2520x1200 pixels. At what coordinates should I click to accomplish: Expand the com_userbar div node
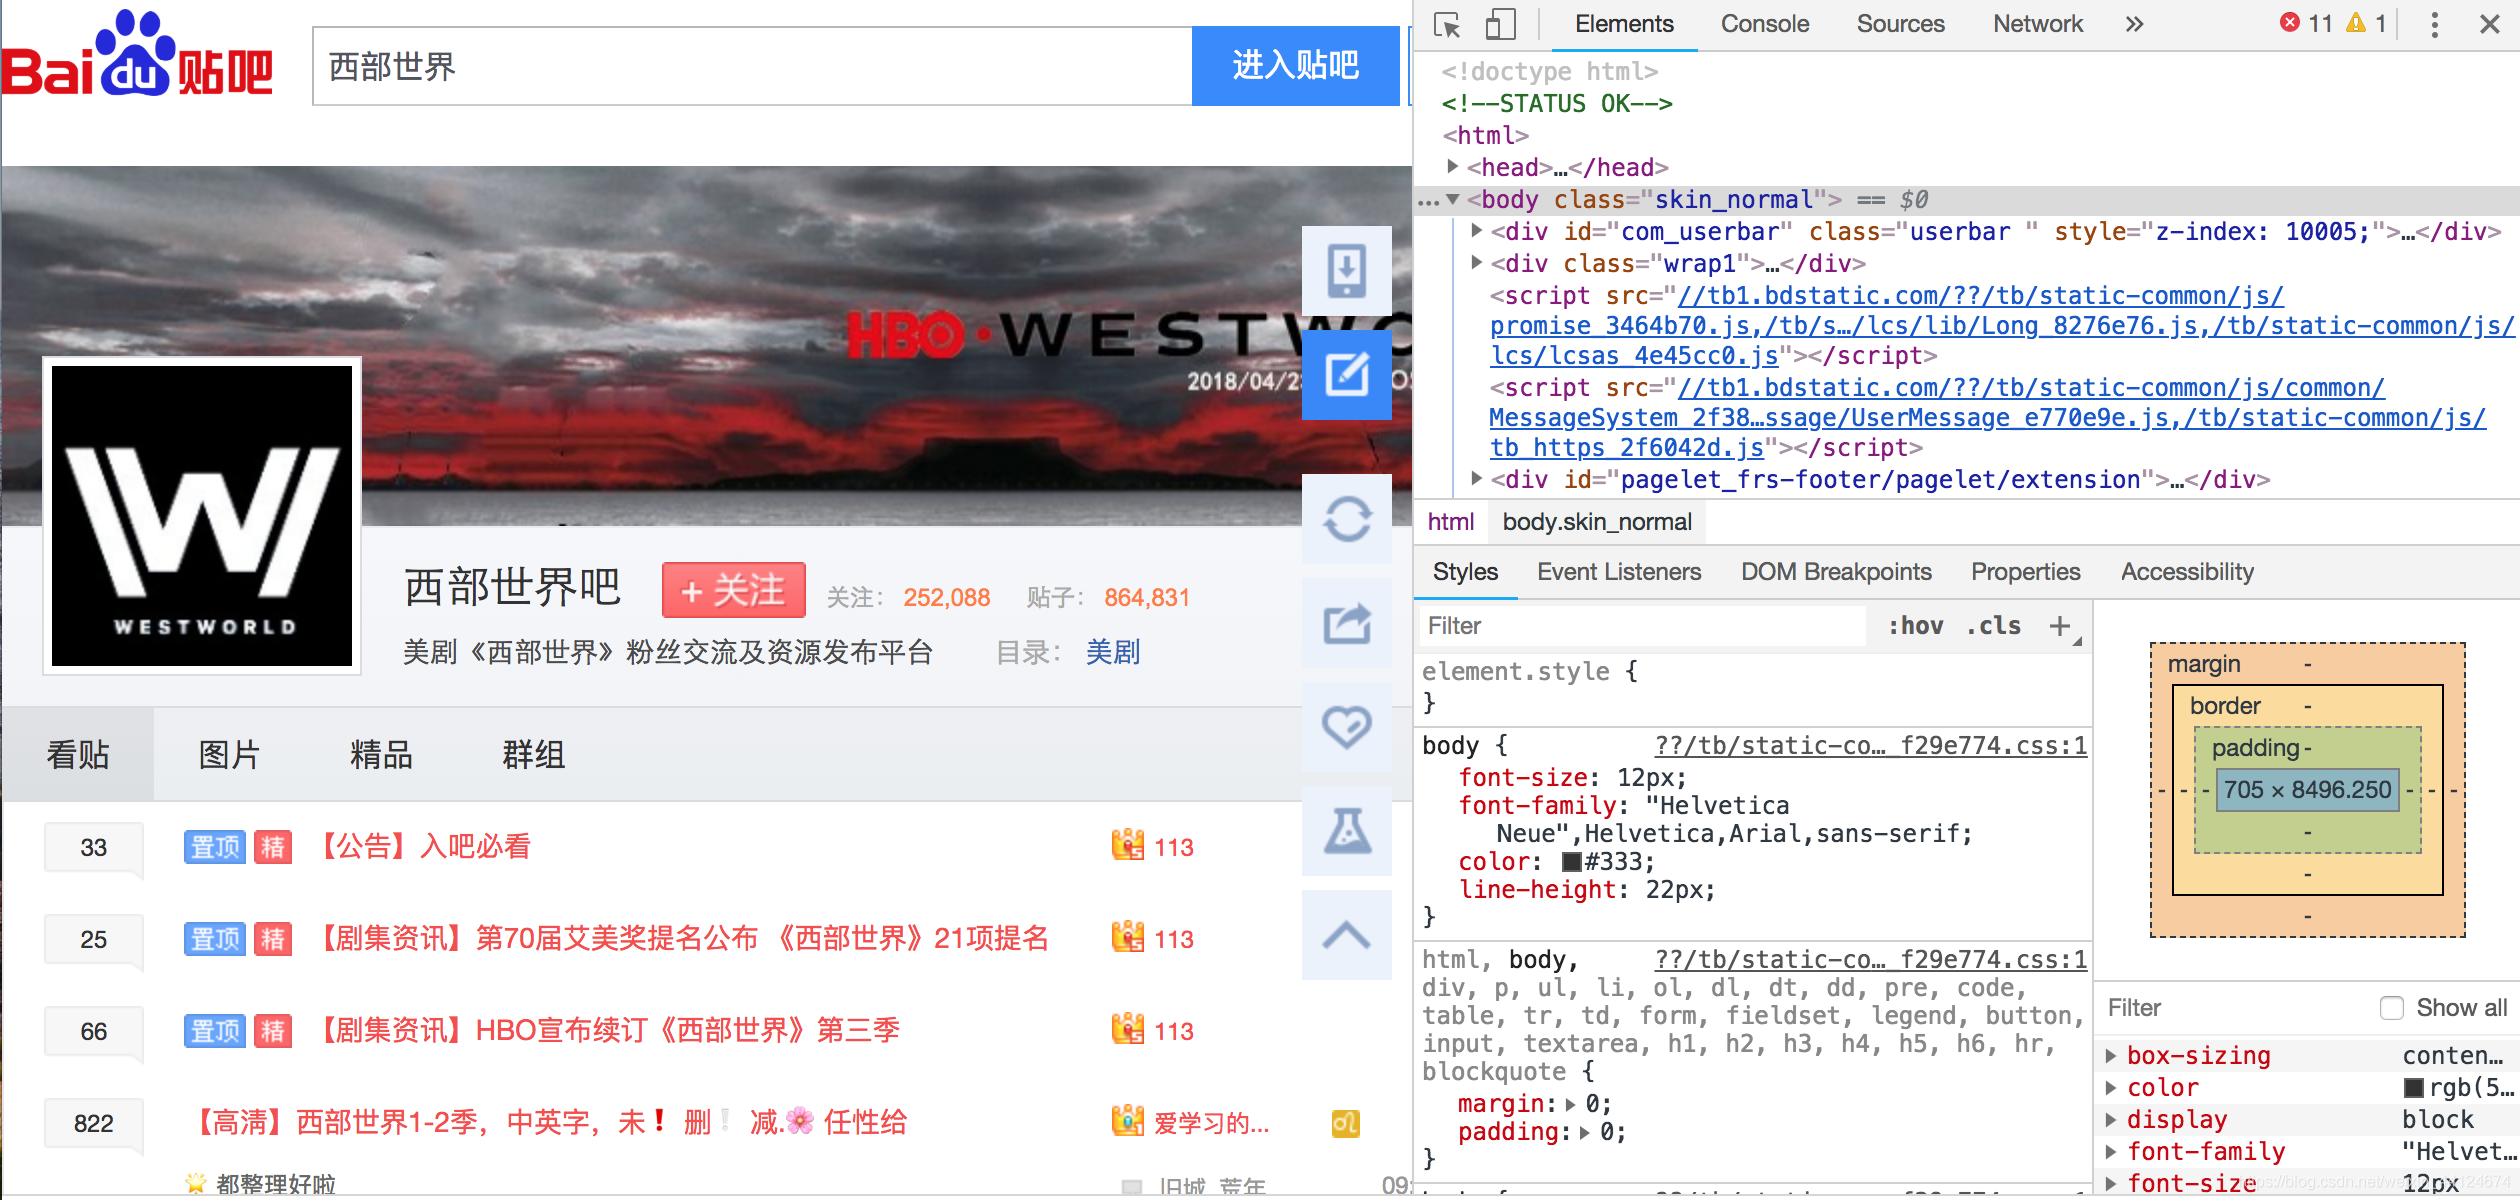pyautogui.click(x=1477, y=231)
